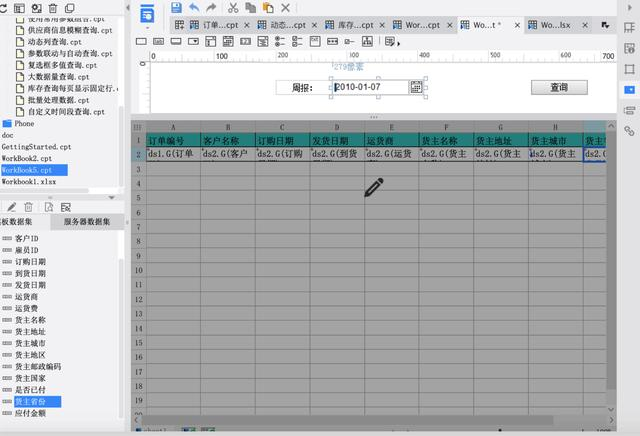Select 动态列查询.cpt in file tree
640x436 pixels.
pyautogui.click(x=54, y=42)
